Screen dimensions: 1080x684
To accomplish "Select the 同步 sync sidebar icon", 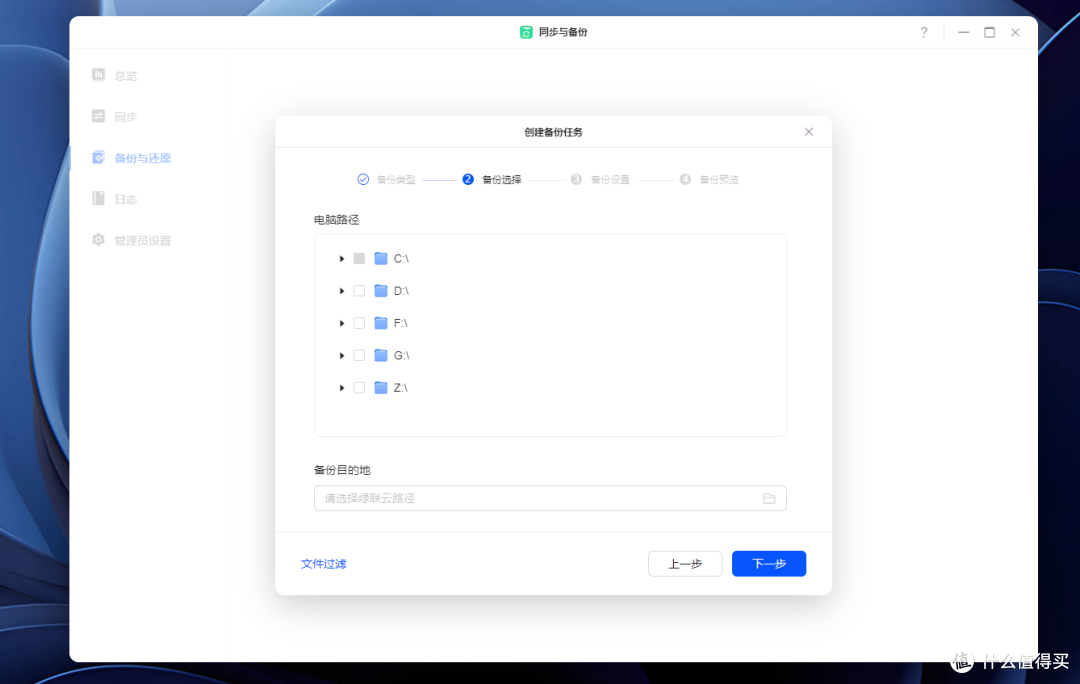I will (99, 116).
